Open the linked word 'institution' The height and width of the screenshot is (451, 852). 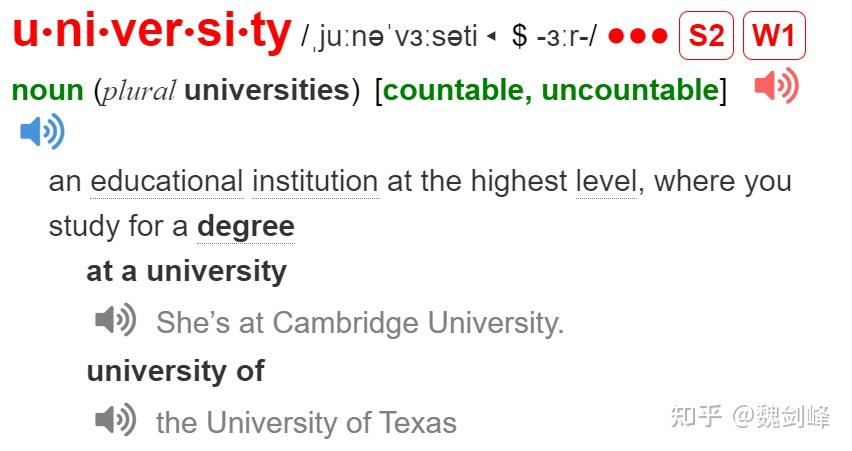(x=315, y=181)
